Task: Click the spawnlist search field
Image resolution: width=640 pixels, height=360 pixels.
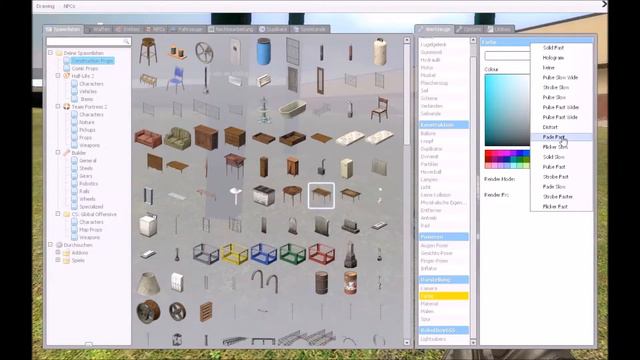Action: (x=88, y=42)
